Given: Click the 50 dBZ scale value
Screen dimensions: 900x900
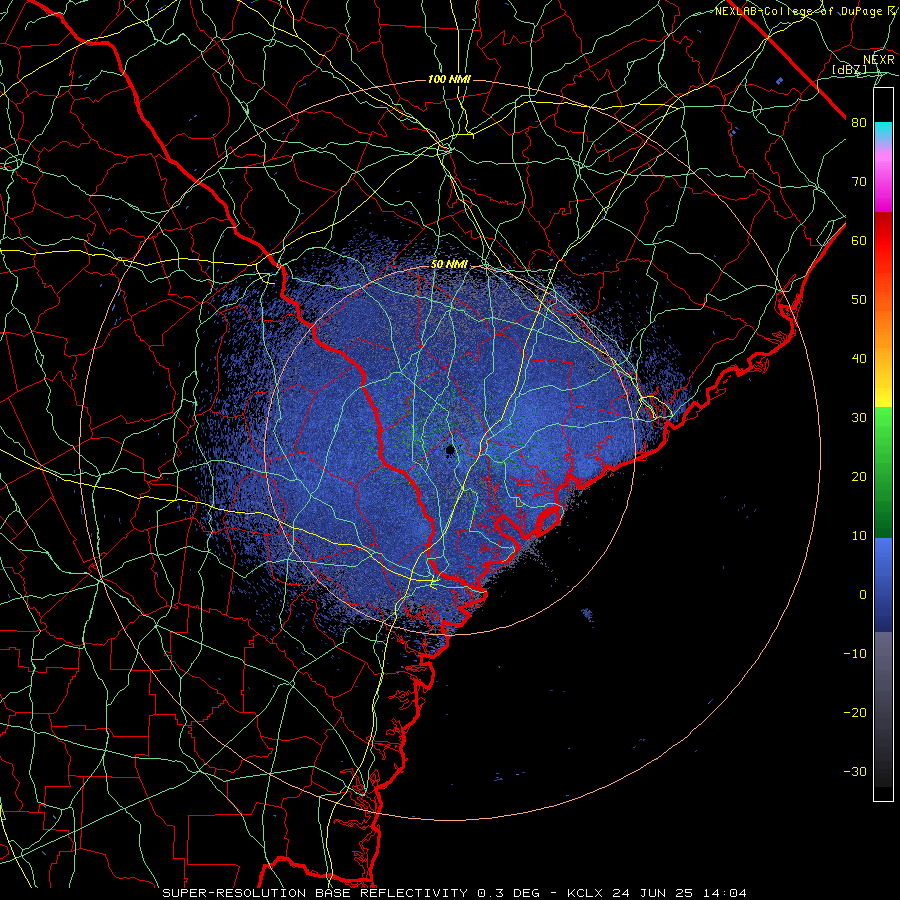Looking at the screenshot, I should 859,300.
